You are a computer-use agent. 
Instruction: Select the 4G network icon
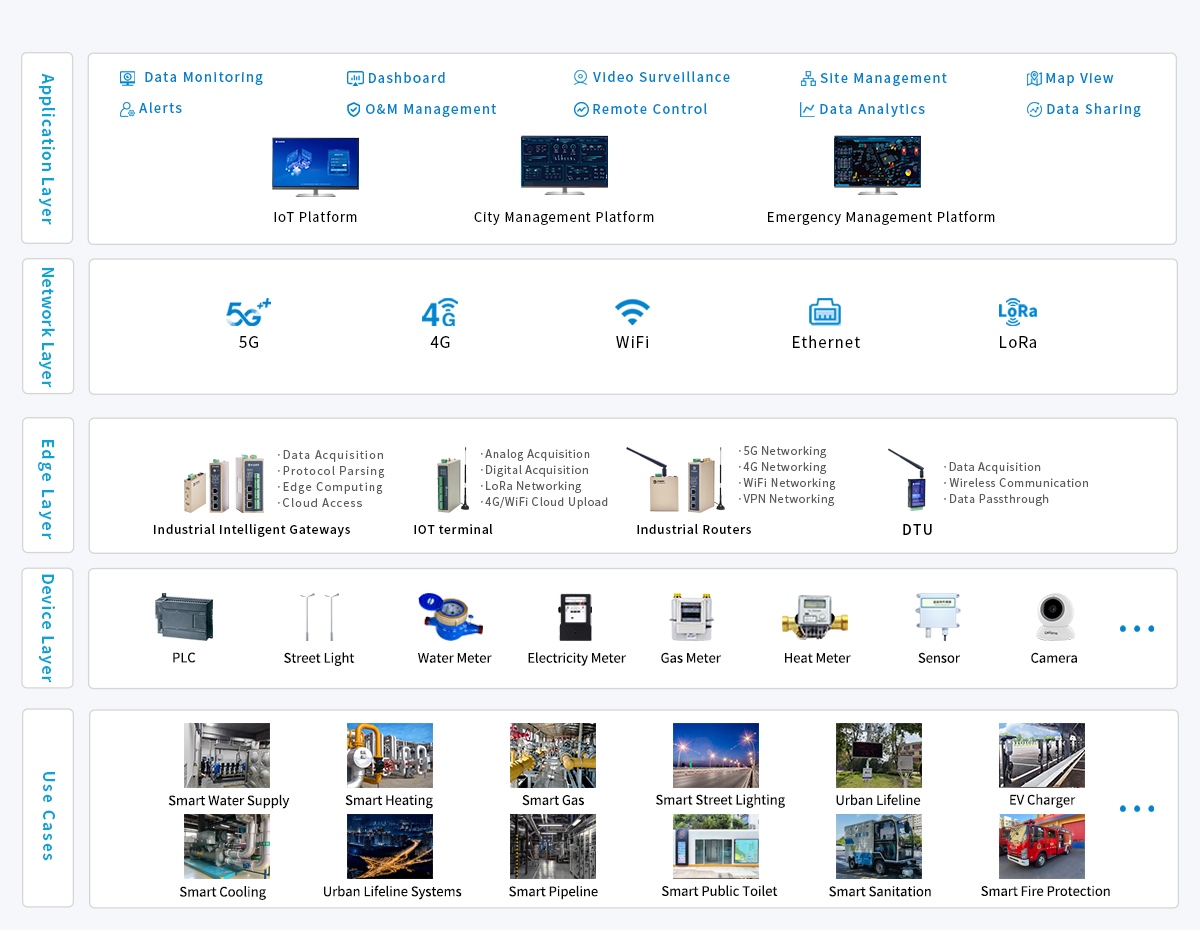coord(439,313)
